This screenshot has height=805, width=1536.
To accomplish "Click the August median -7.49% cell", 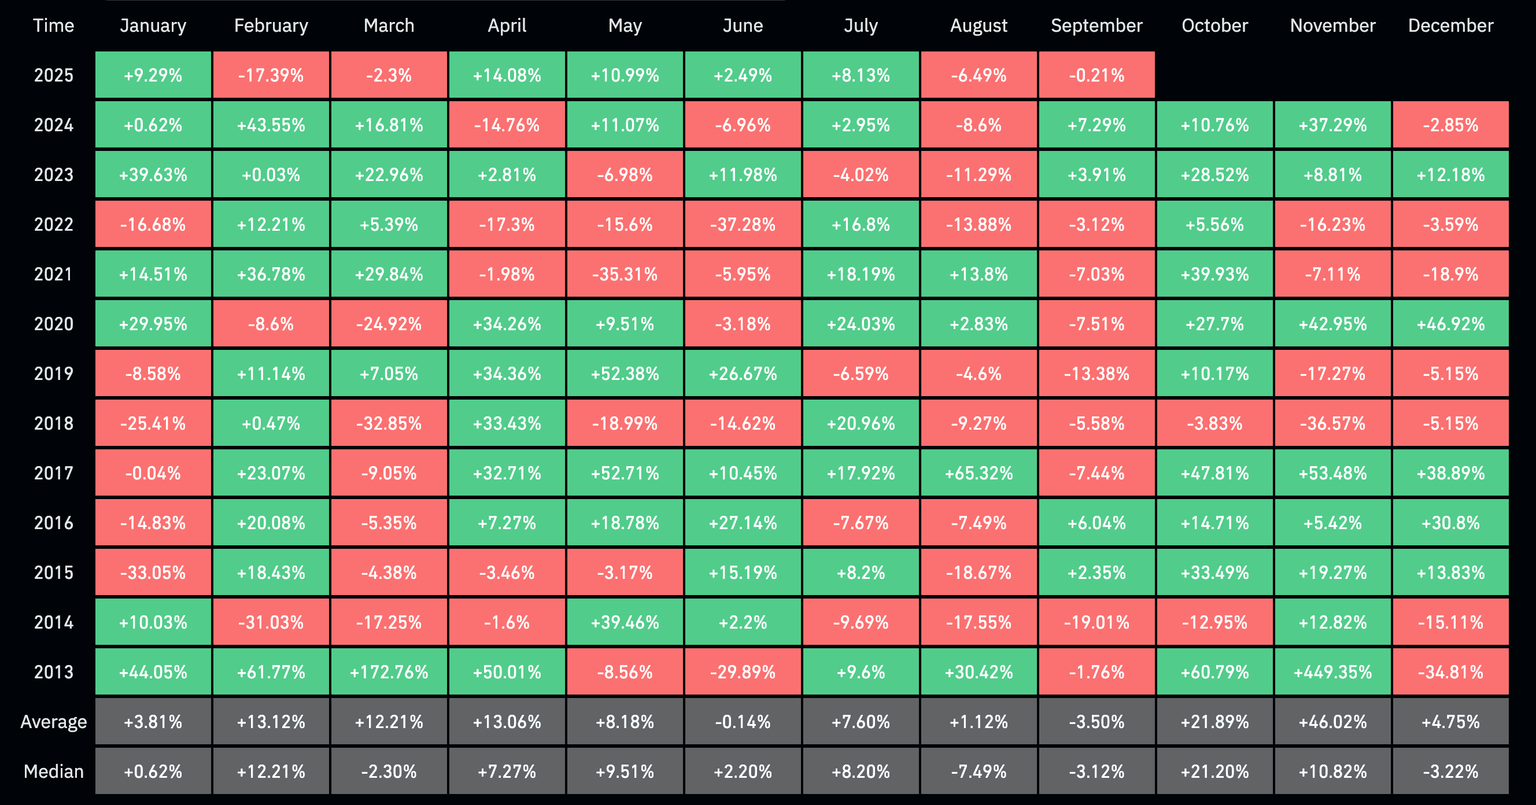I will pyautogui.click(x=979, y=772).
